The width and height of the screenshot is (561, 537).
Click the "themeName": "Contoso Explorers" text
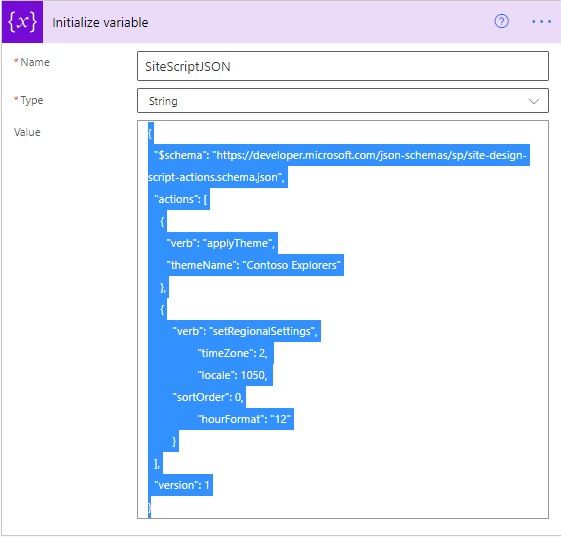coord(253,265)
